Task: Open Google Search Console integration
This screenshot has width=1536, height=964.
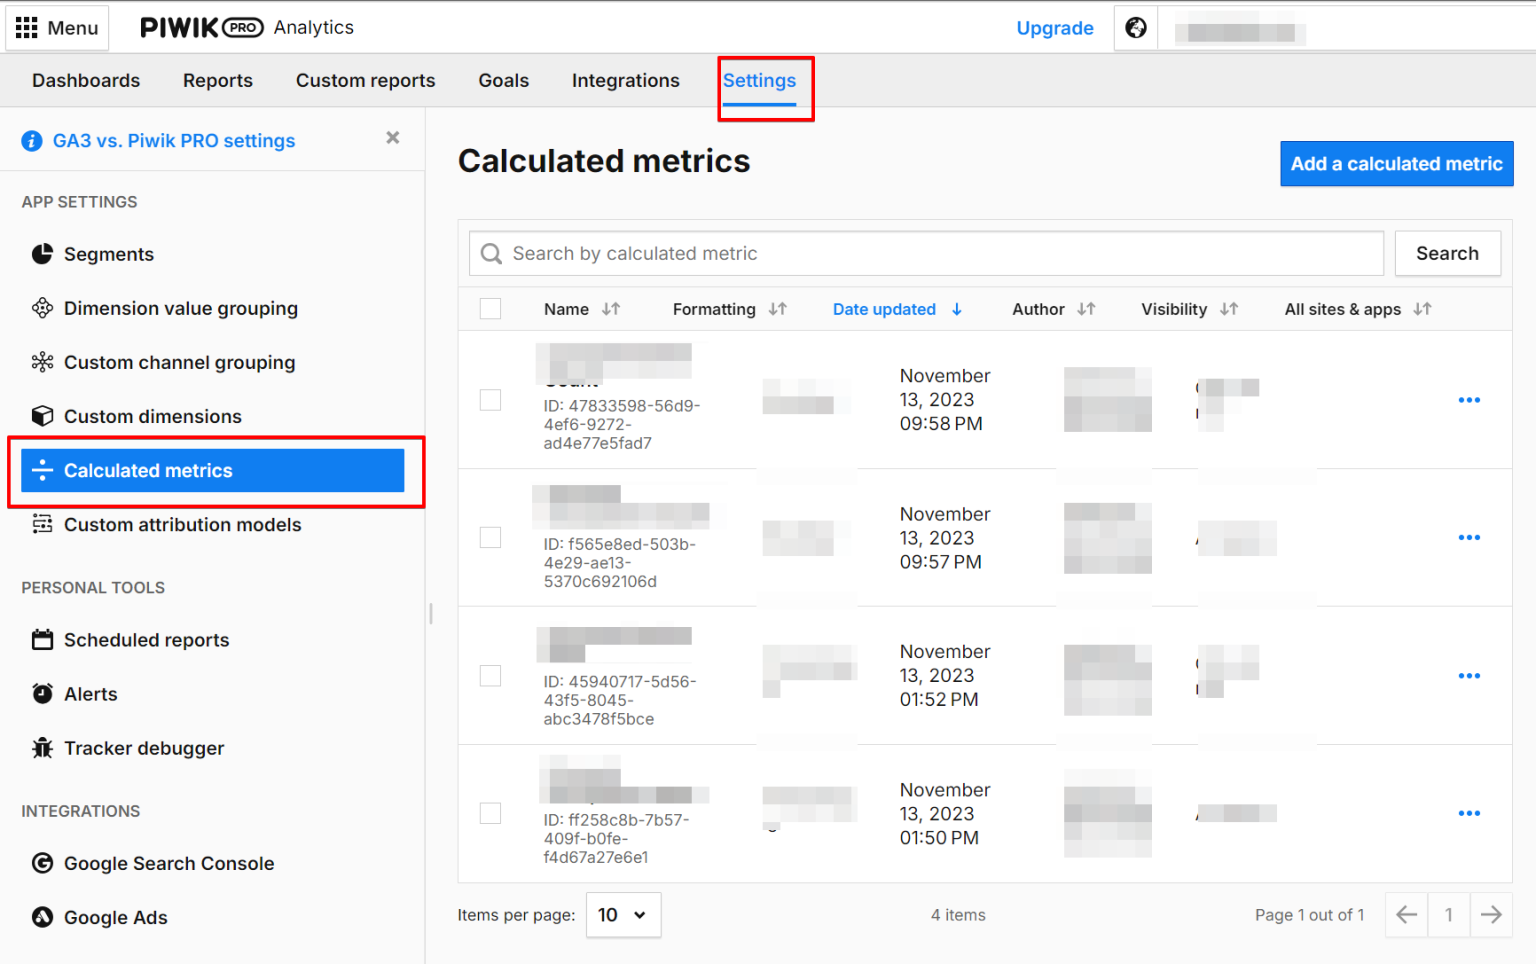Action: click(x=169, y=863)
